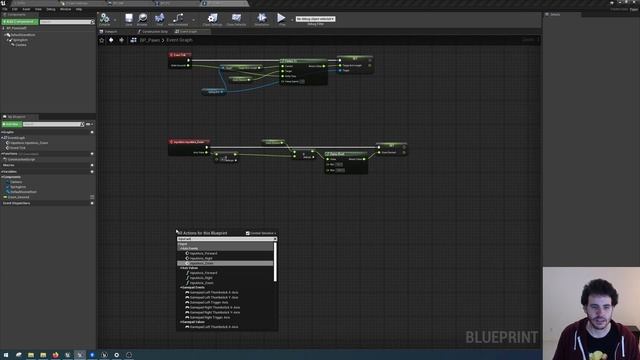Screen dimensions: 640x360
Task: Collapse the EventGraph tree item
Action: coord(2,138)
